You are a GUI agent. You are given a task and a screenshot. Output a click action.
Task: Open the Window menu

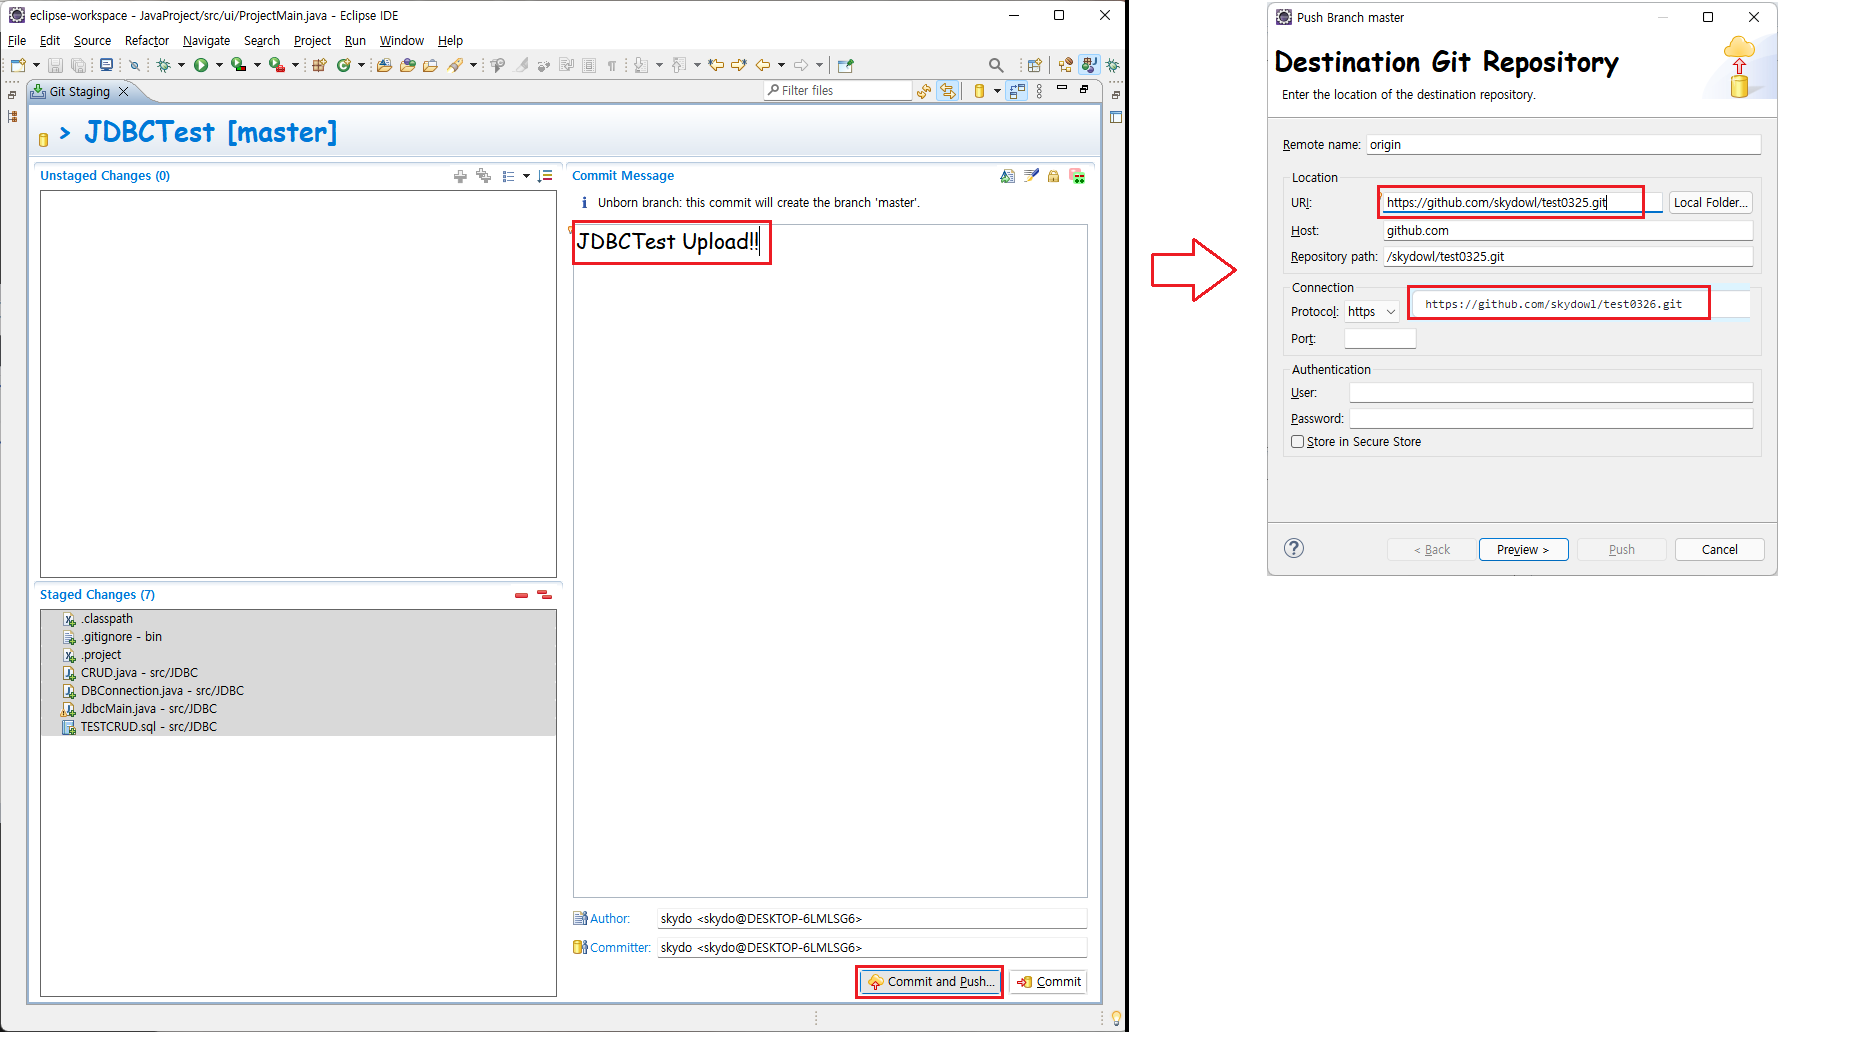pyautogui.click(x=401, y=41)
